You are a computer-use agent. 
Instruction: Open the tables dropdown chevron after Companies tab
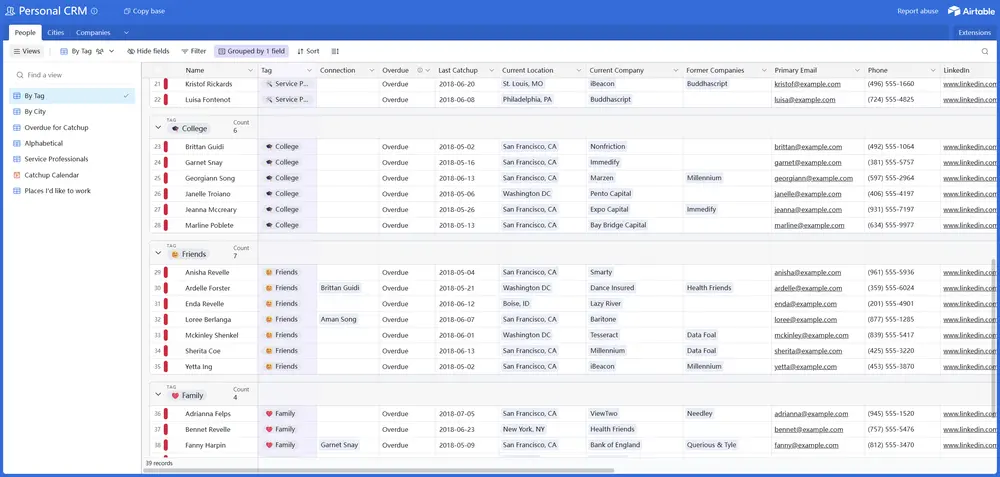126,33
